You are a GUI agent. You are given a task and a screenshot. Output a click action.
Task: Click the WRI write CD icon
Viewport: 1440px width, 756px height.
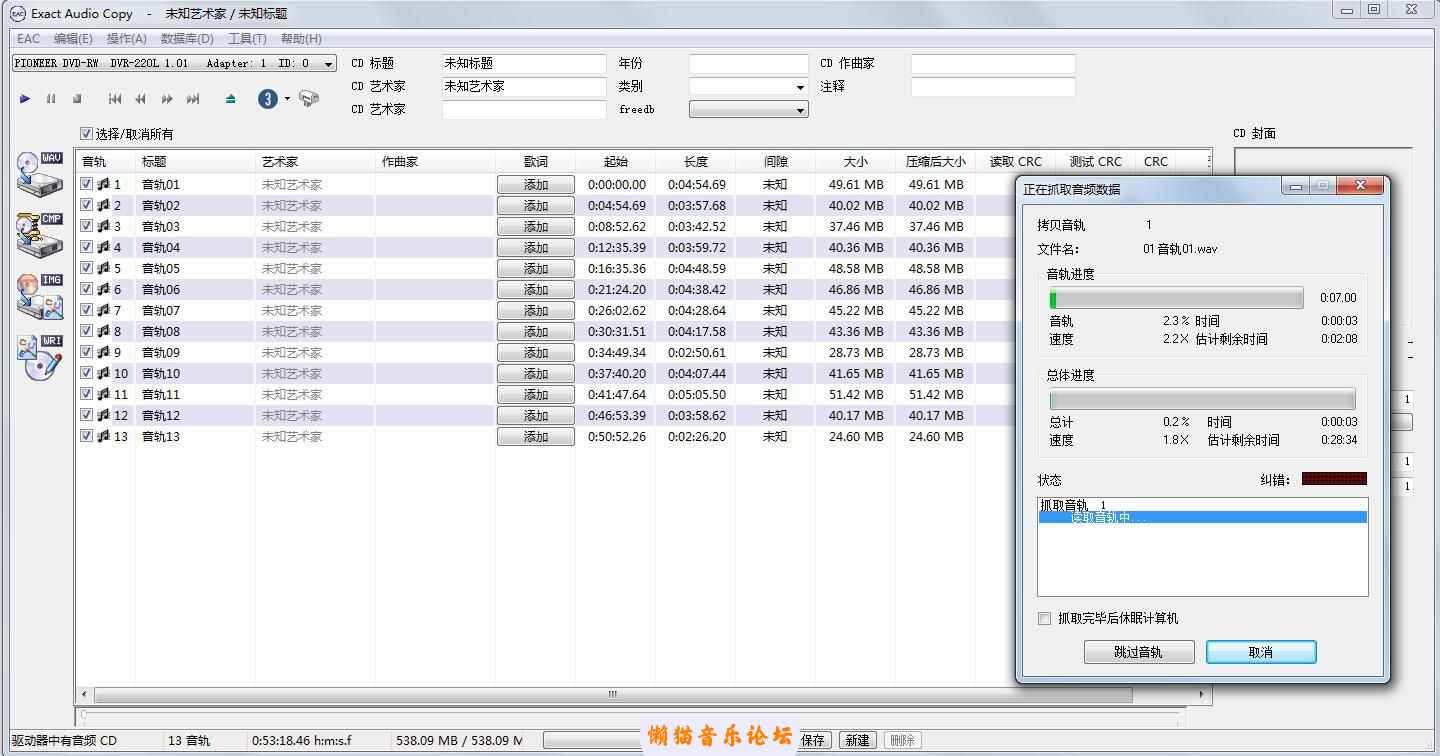click(40, 358)
